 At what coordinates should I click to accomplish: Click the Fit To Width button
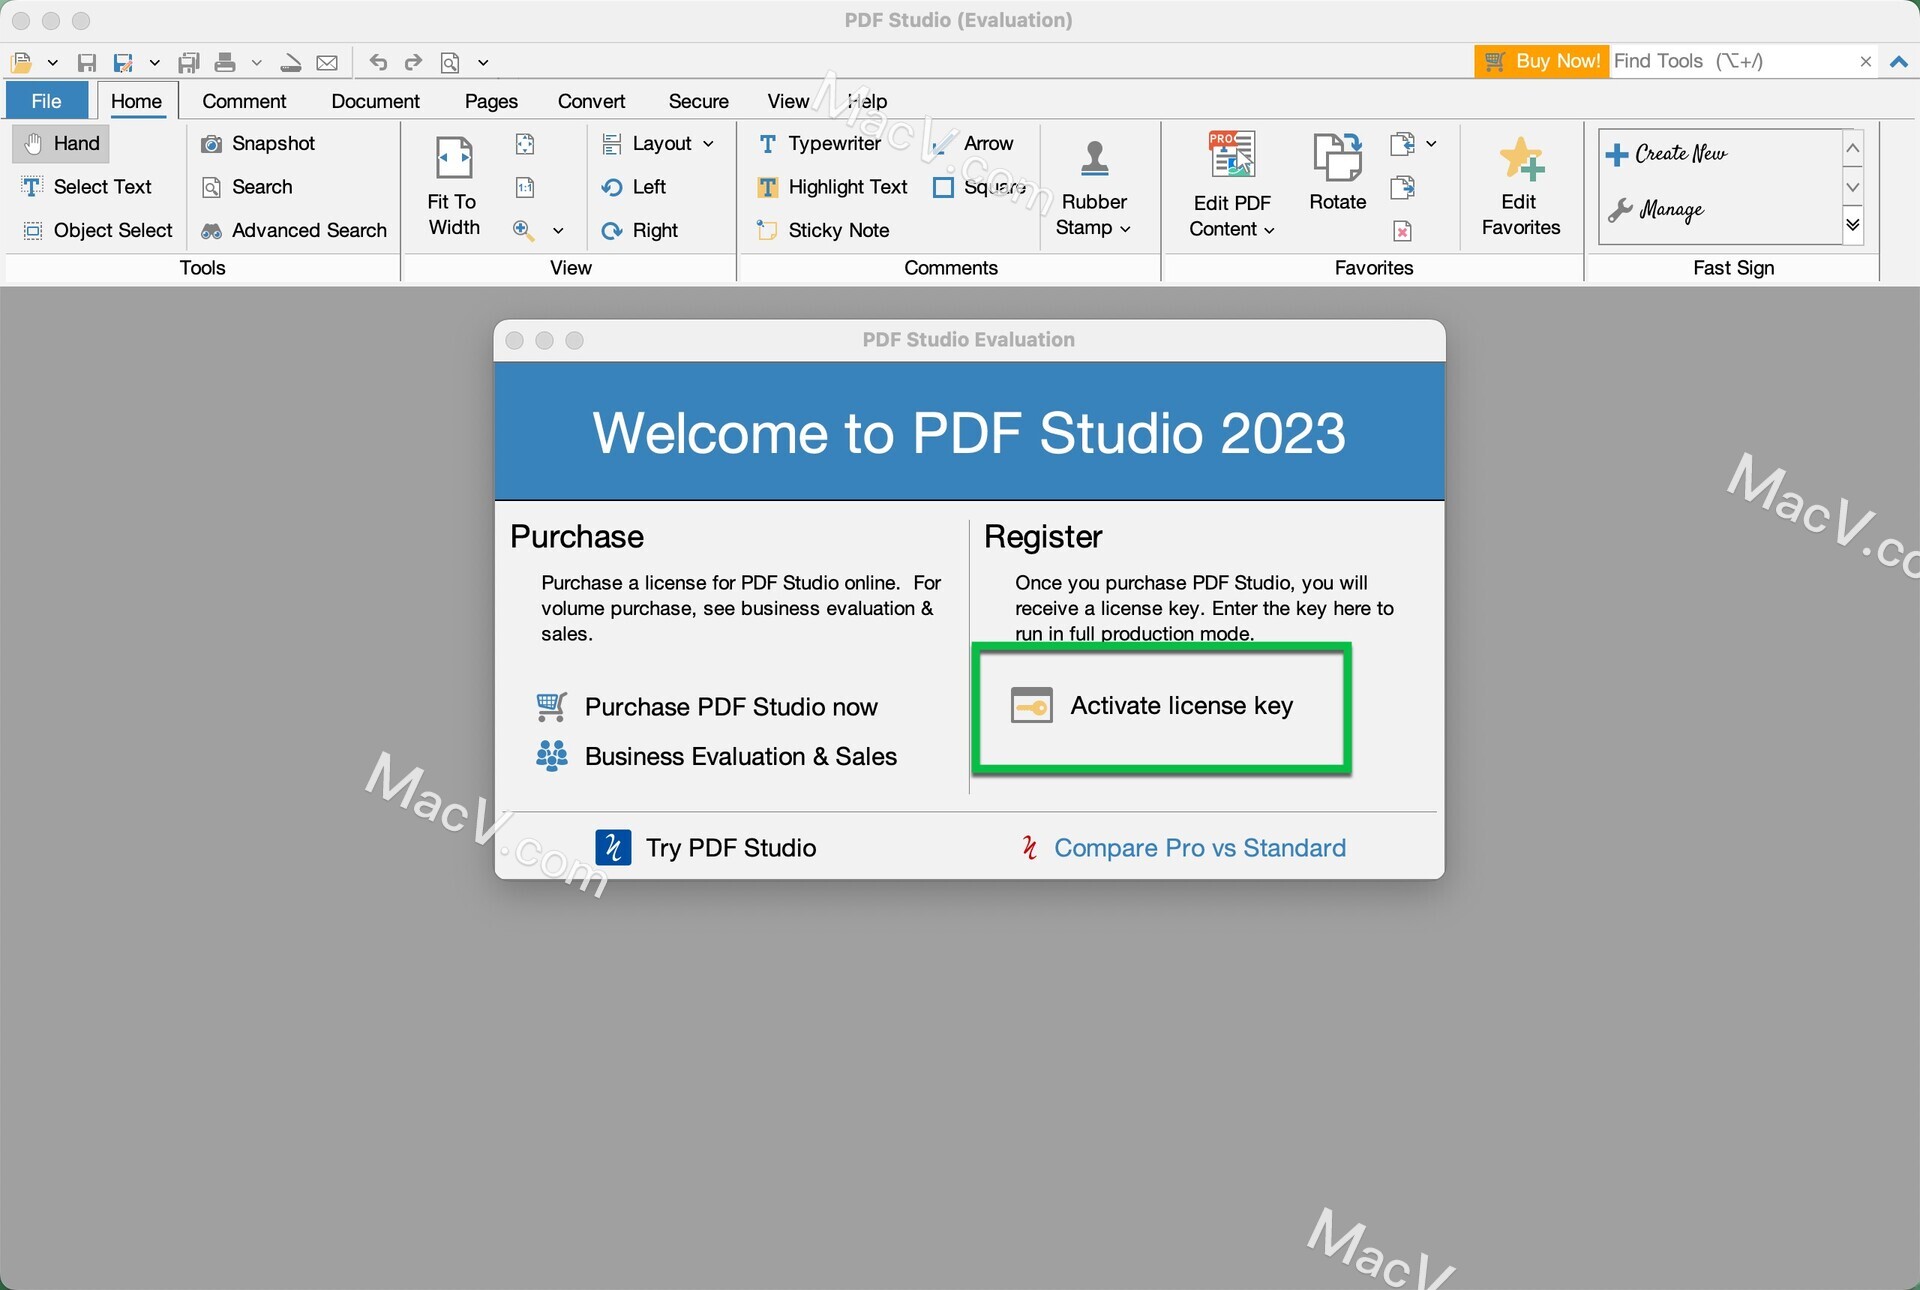[454, 186]
